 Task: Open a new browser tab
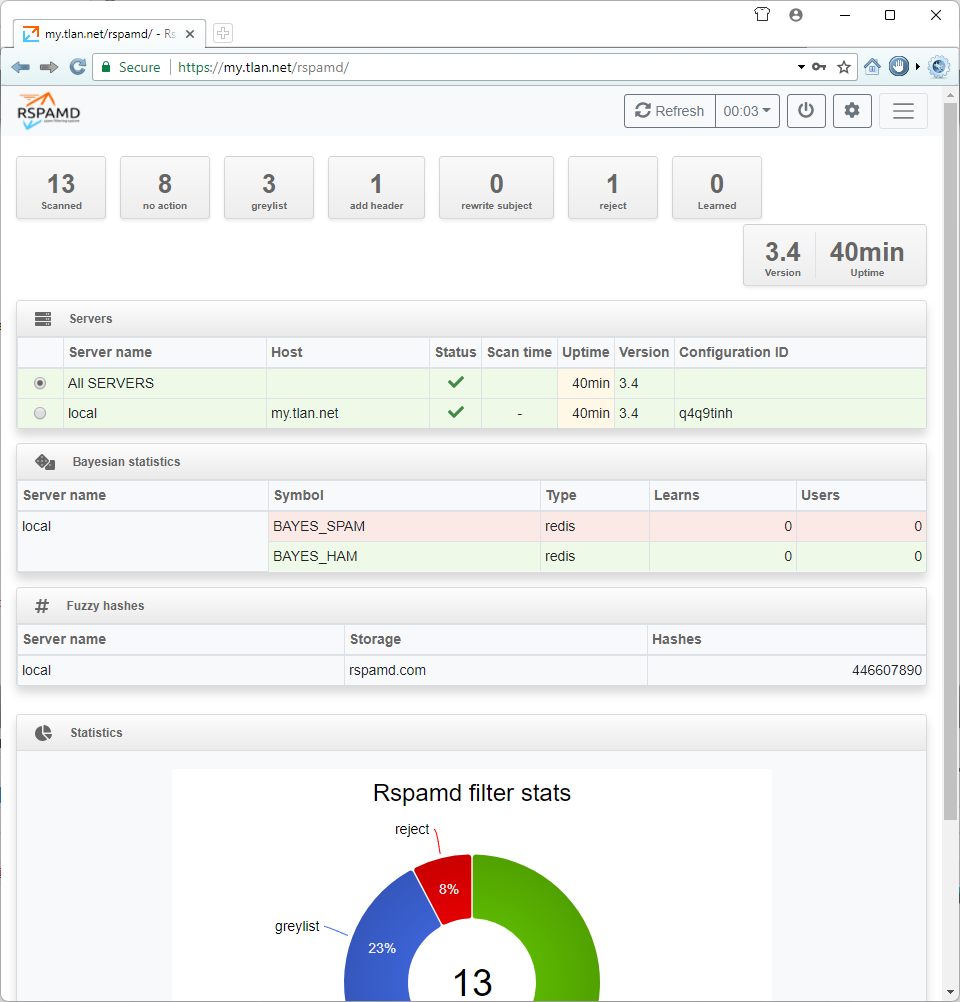coord(222,33)
